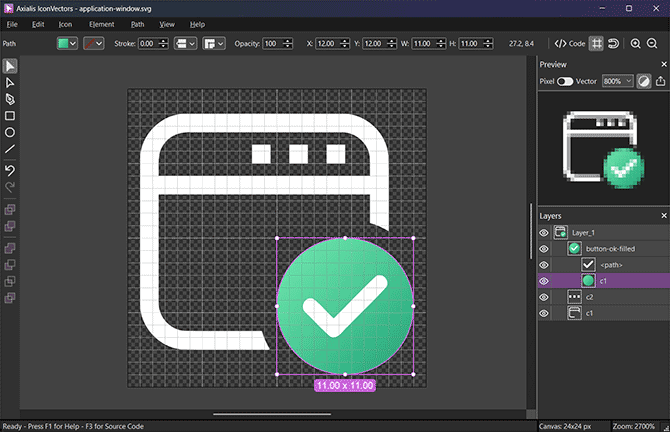
Task: Toggle the grid display icon
Action: 596,44
